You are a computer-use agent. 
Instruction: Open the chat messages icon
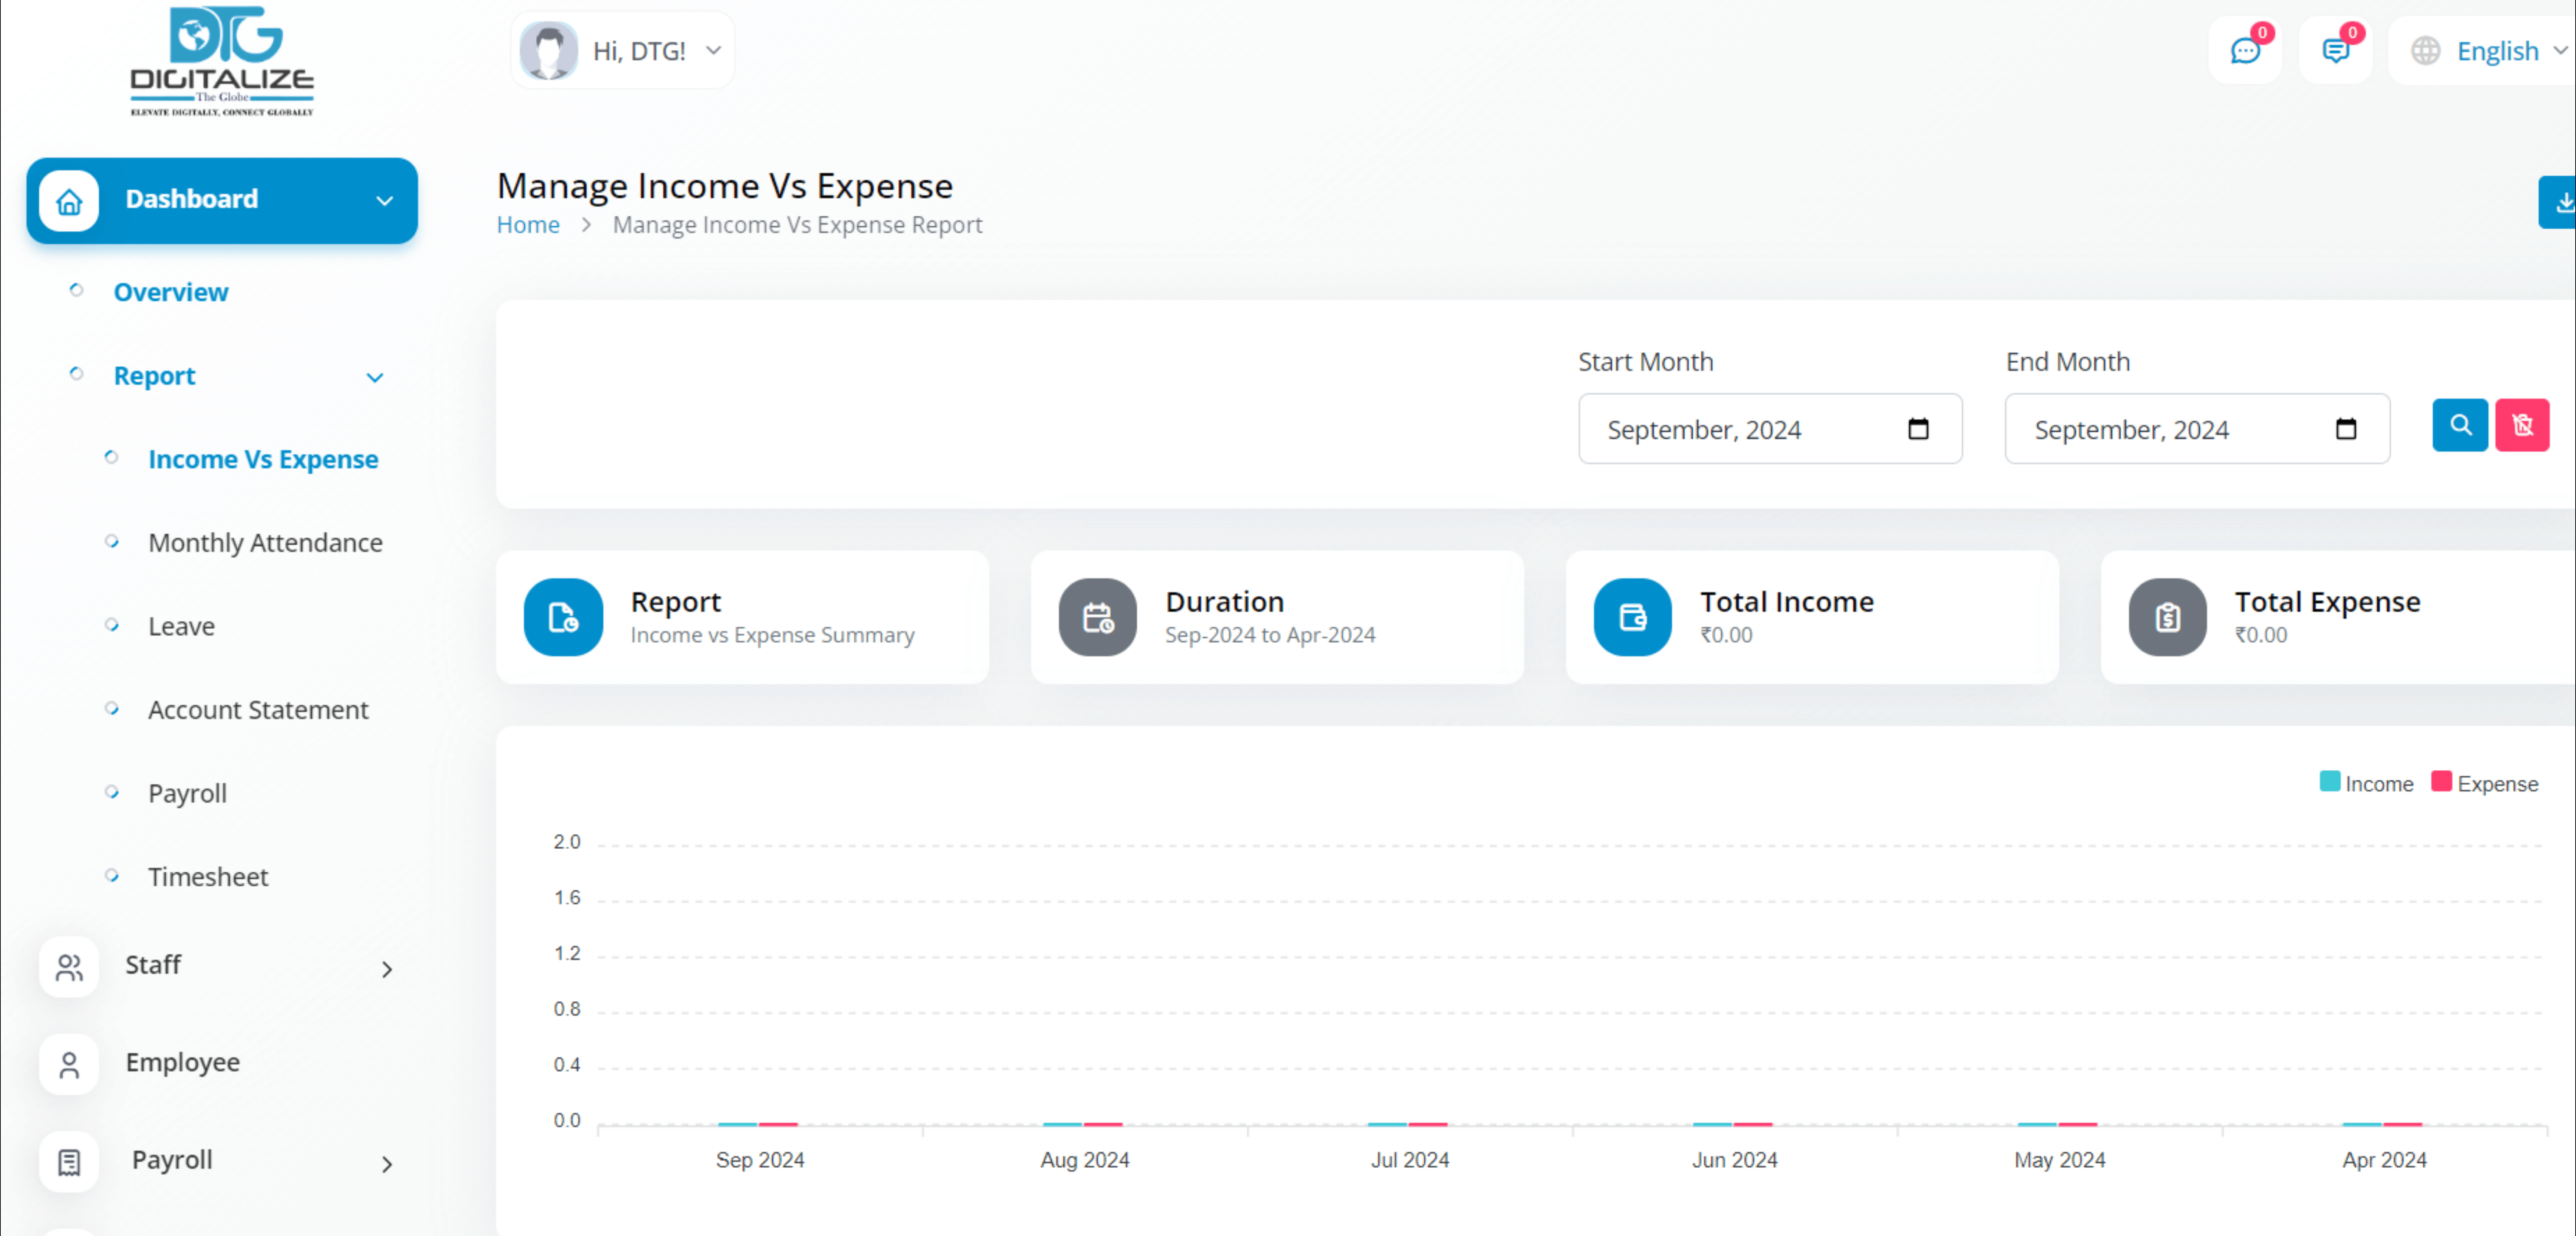pos(2245,51)
